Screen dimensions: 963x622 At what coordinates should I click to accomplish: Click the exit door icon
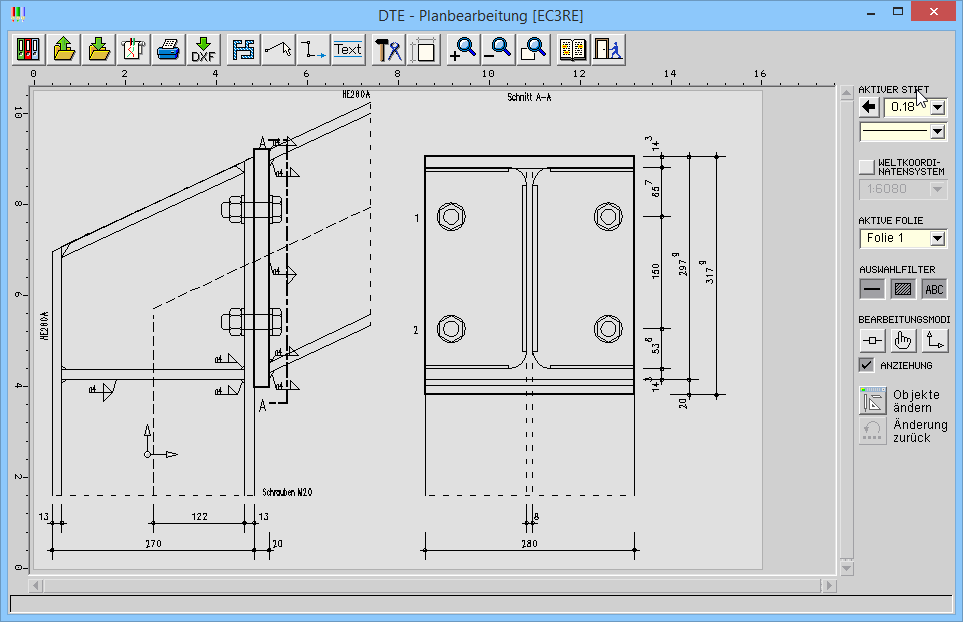pyautogui.click(x=608, y=49)
